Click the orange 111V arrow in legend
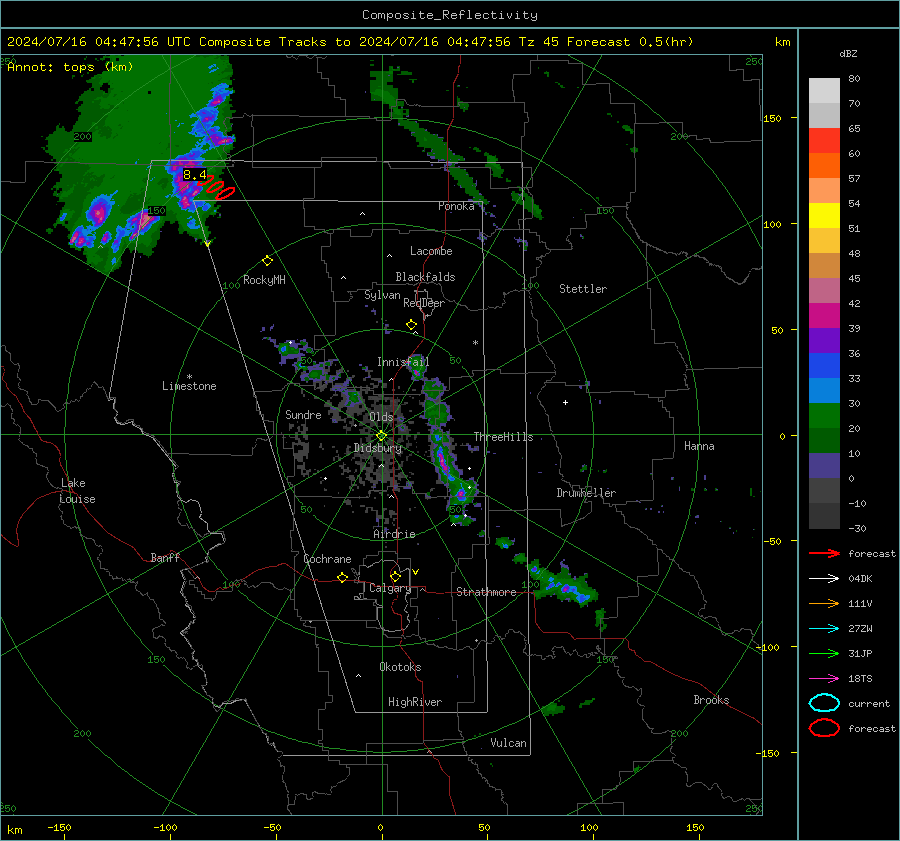The height and width of the screenshot is (841, 900). (824, 603)
